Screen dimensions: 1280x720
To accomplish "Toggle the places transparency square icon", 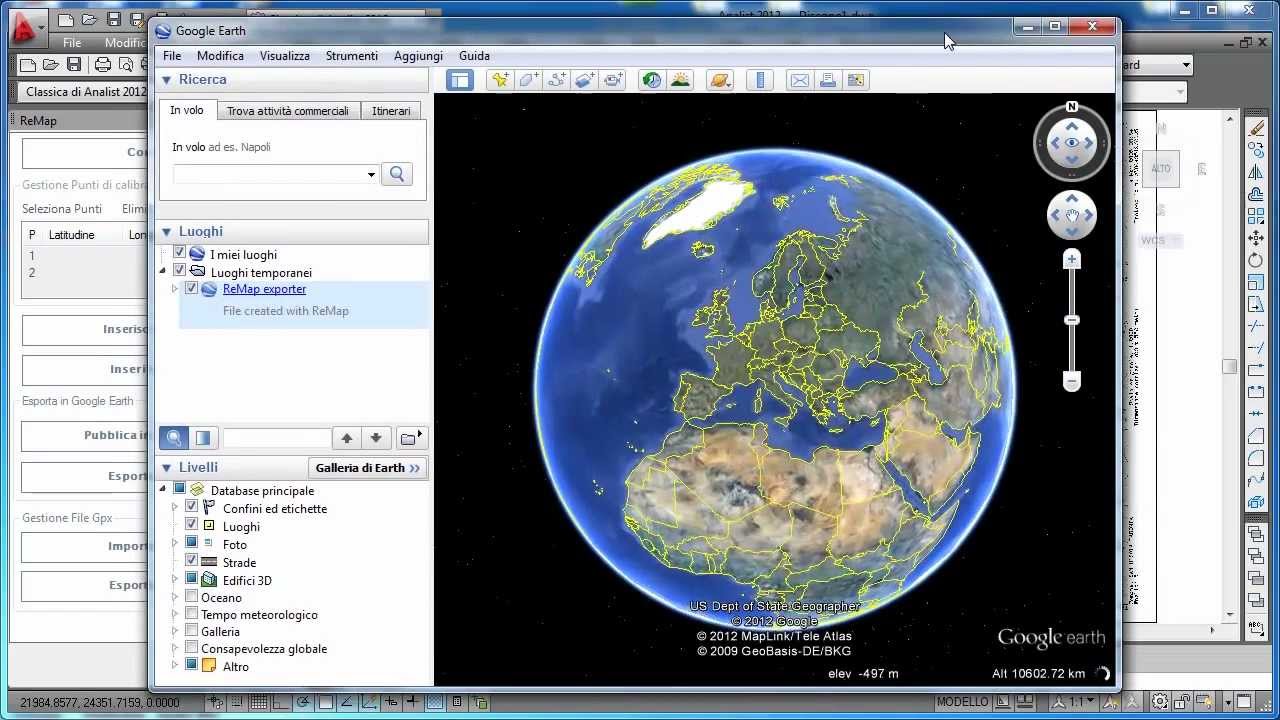I will tap(202, 438).
